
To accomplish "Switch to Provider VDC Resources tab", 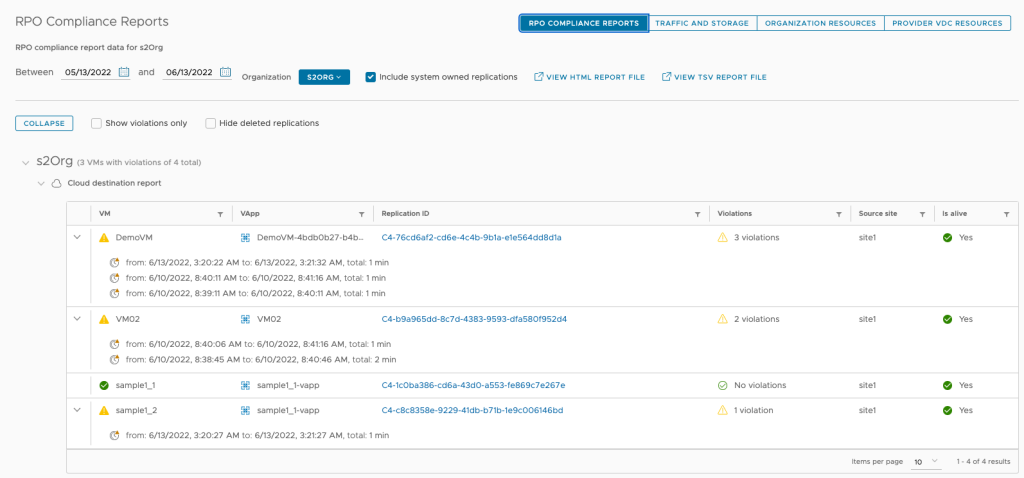I will click(948, 23).
